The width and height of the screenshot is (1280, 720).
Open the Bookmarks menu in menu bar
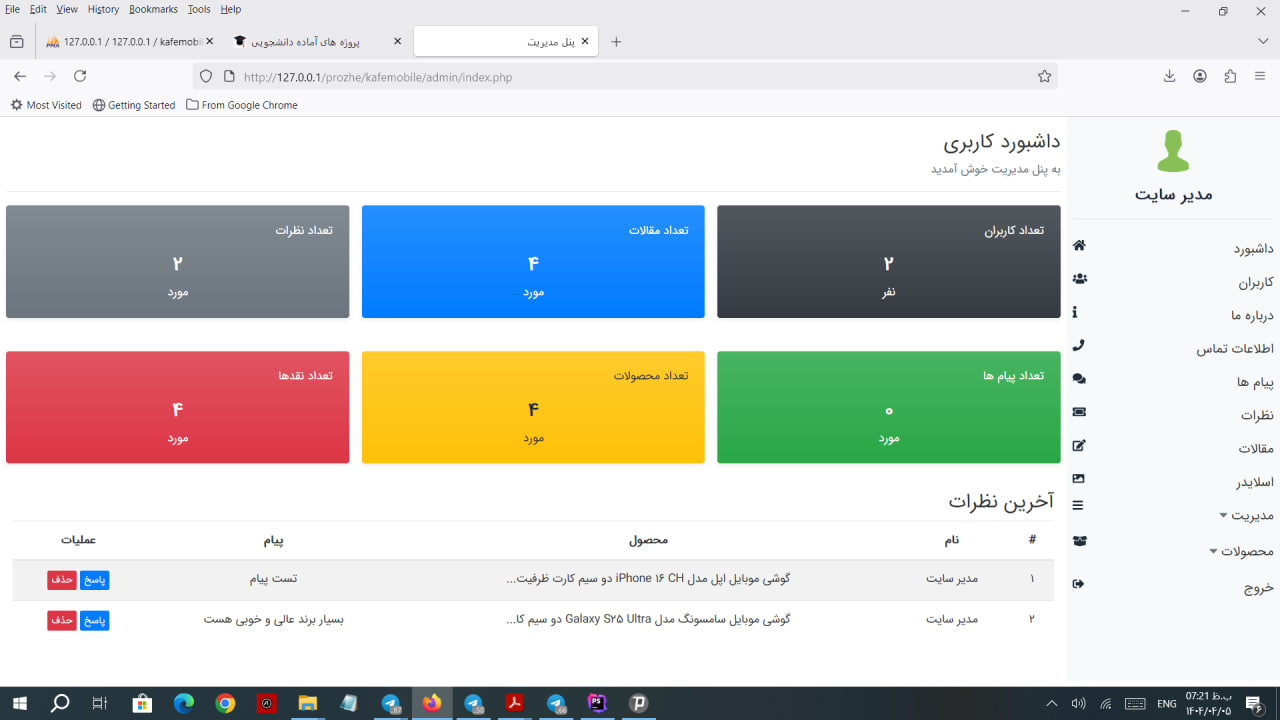(153, 9)
